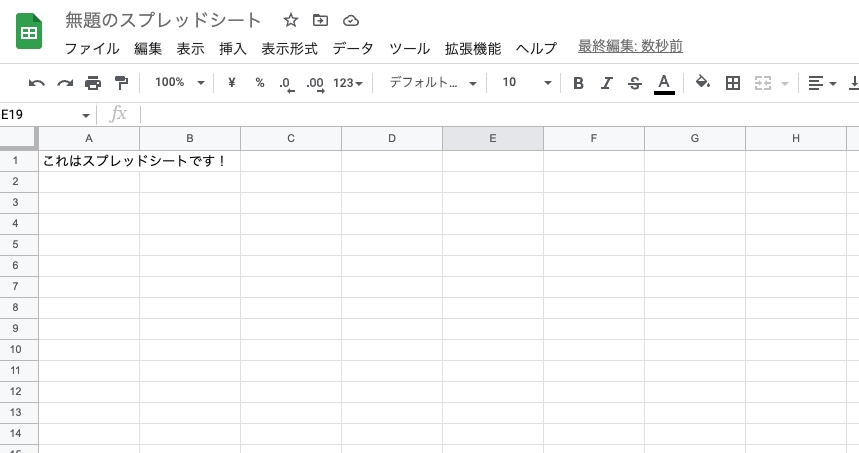
Task: Toggle italic formatting
Action: point(606,83)
